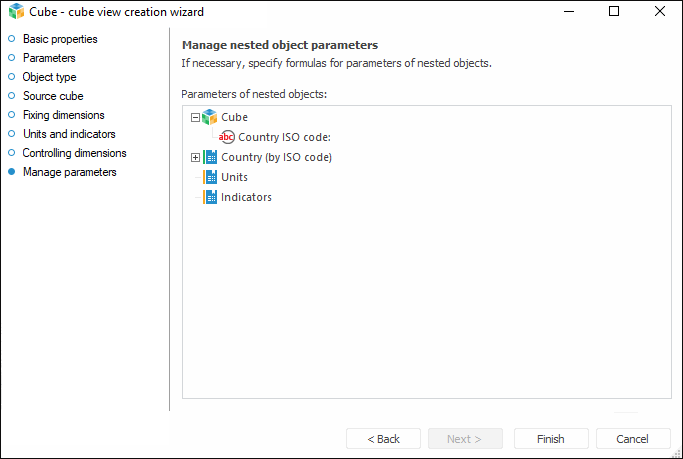
Task: Switch to the Source cube step
Action: coord(53,96)
